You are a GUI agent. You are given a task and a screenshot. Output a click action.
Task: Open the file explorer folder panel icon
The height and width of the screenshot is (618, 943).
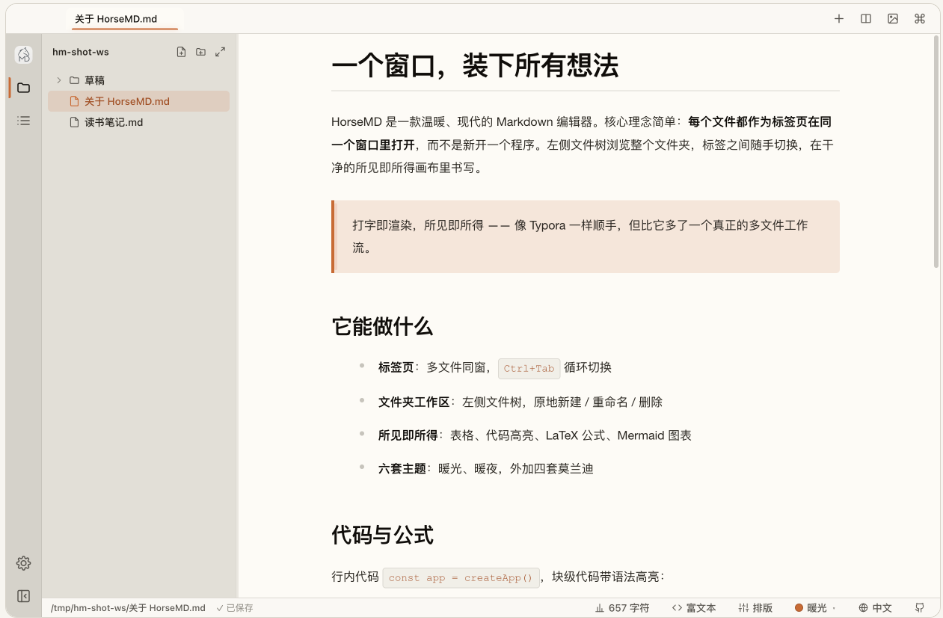click(x=23, y=88)
